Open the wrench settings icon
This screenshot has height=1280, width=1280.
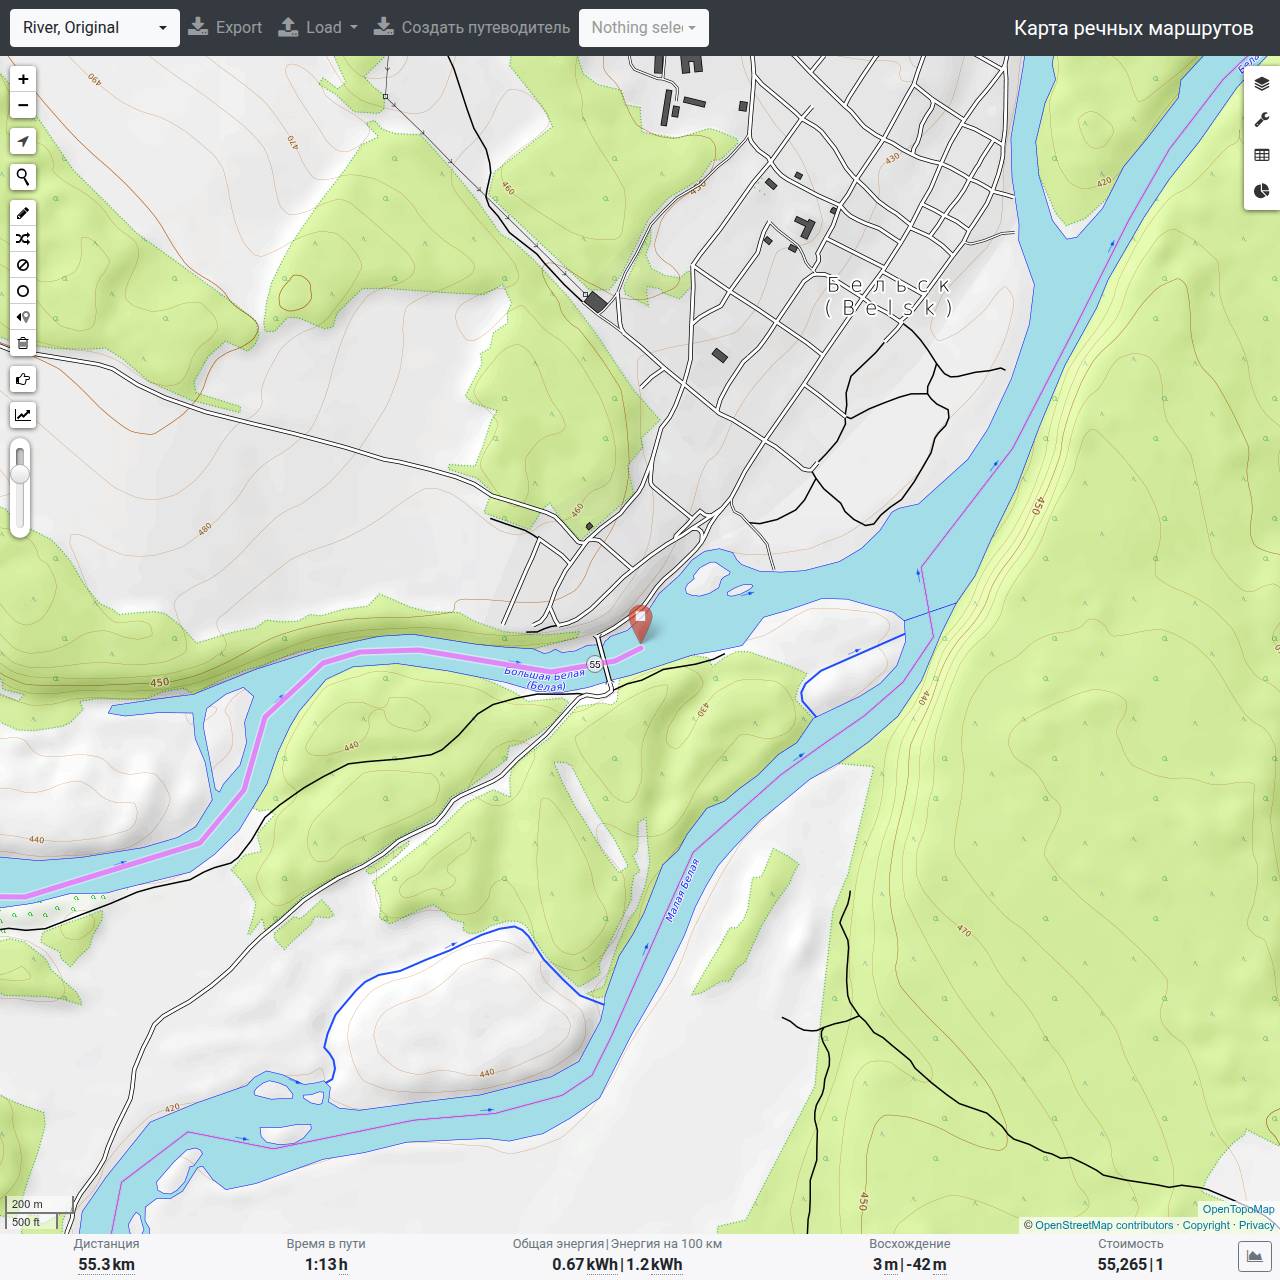1262,120
